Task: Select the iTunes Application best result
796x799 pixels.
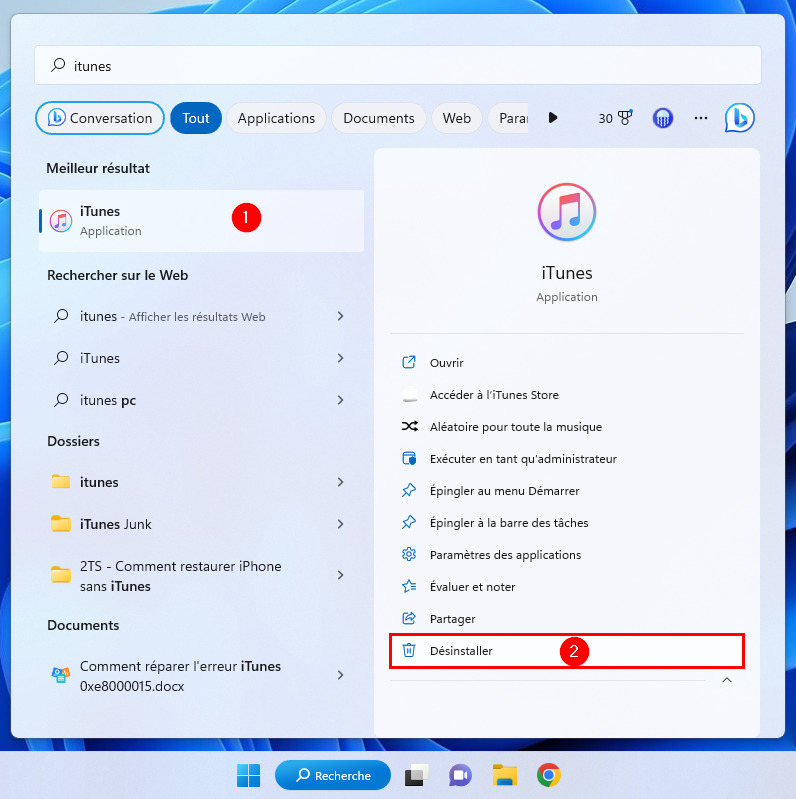Action: (201, 221)
